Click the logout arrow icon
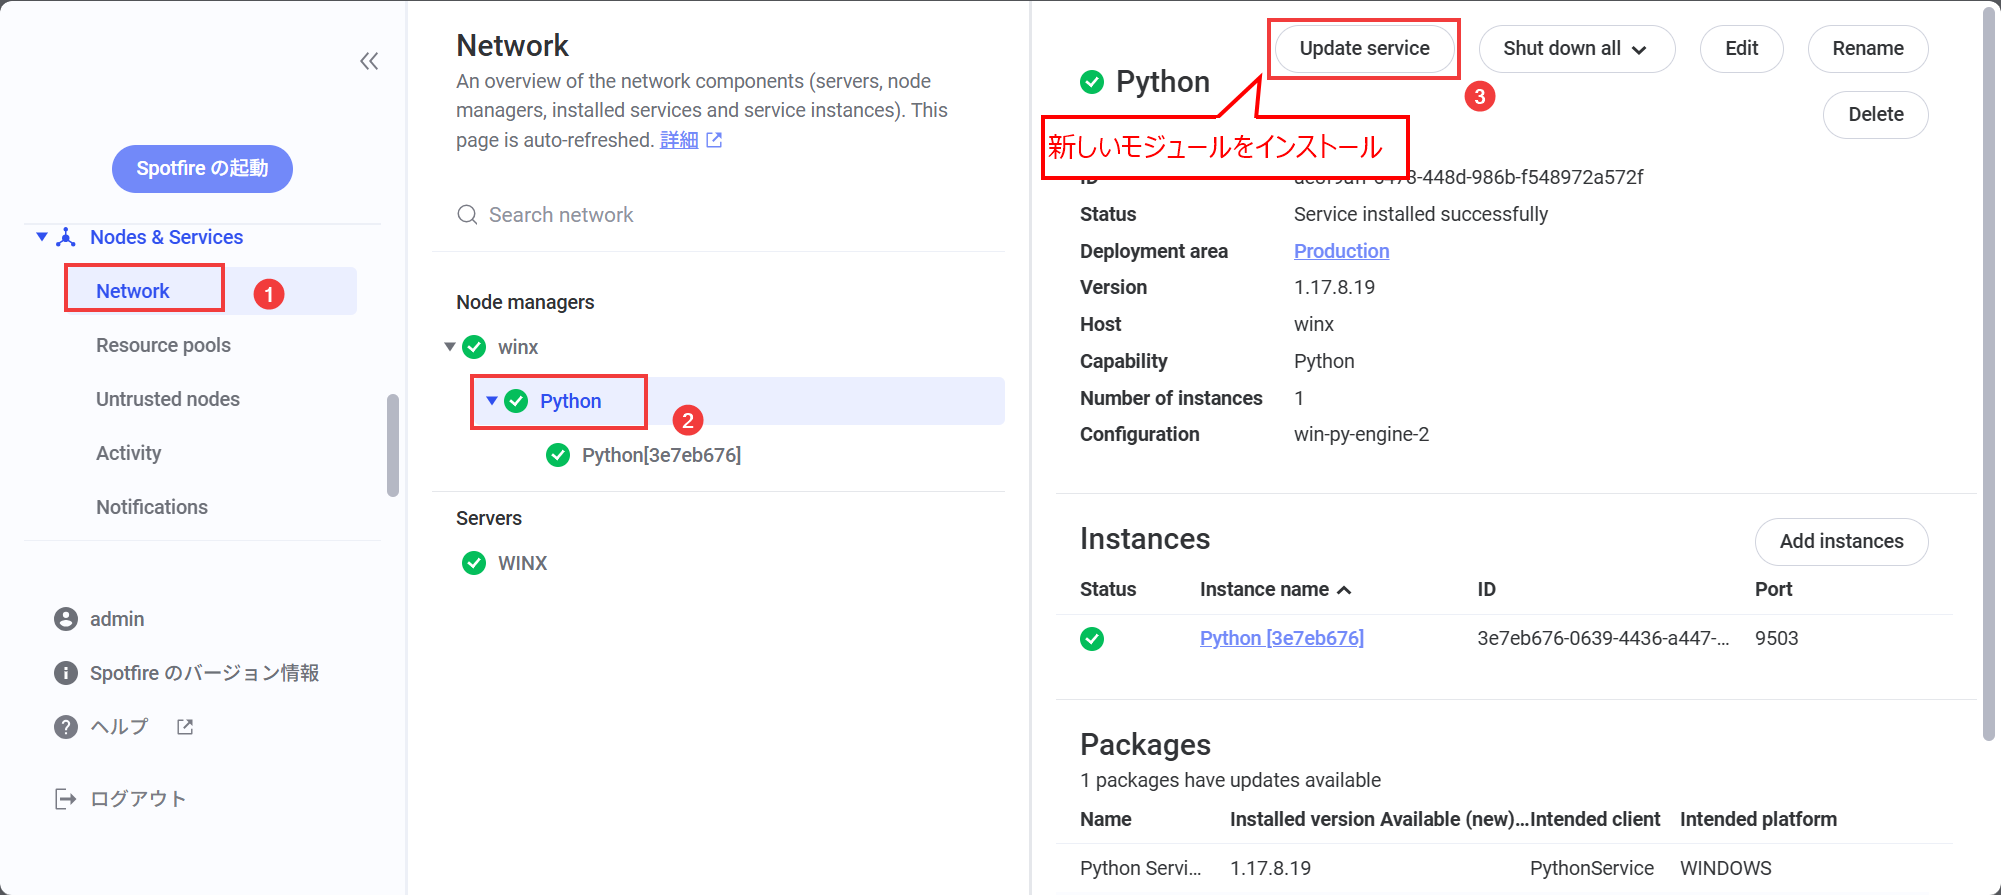Viewport: 2001px width, 895px height. (x=65, y=799)
